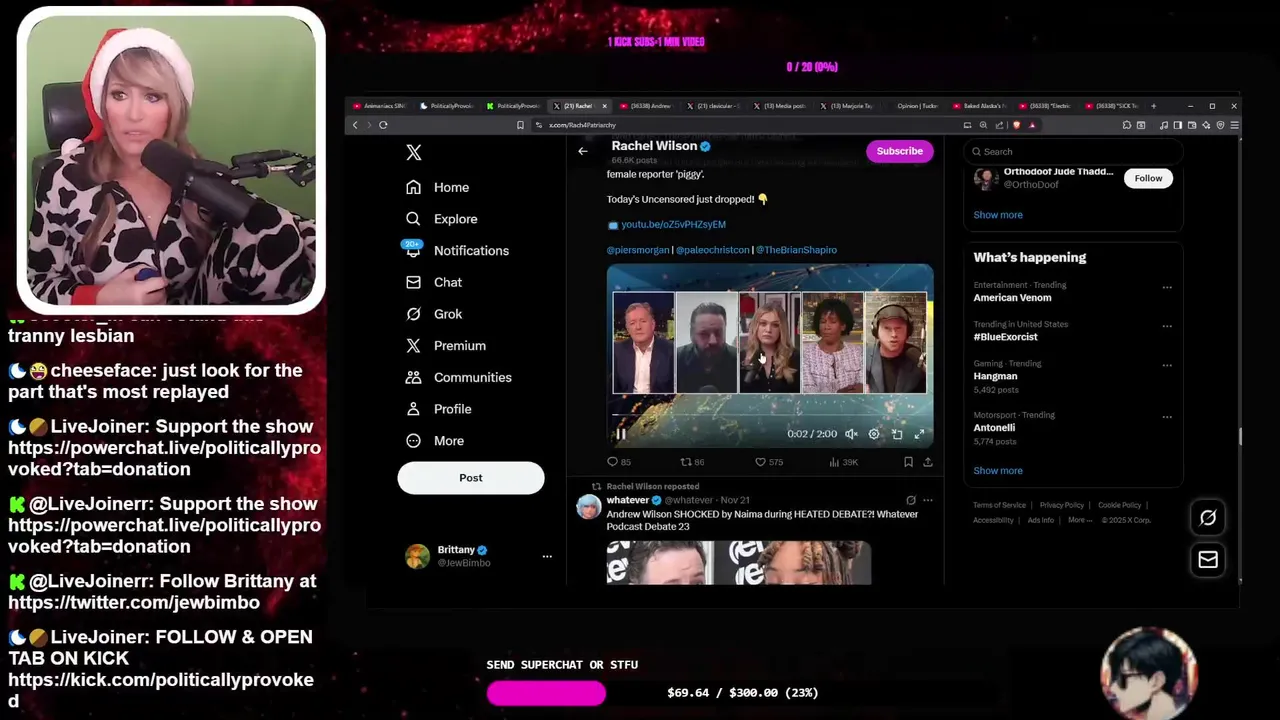Click the white Post button

[471, 478]
